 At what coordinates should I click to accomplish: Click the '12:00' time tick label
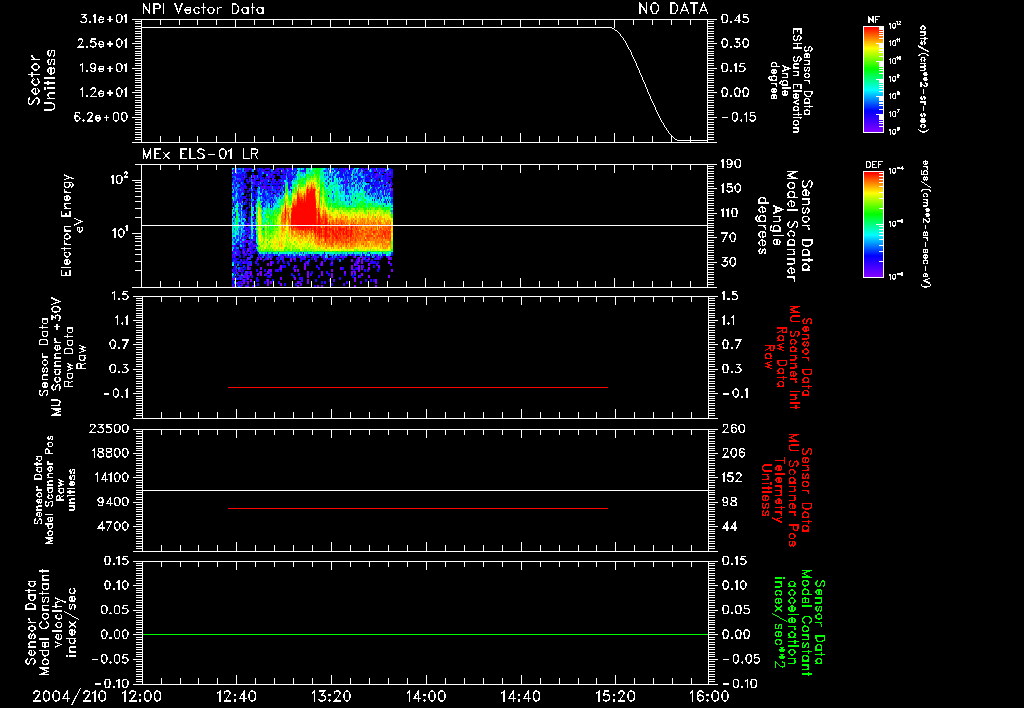point(142,696)
